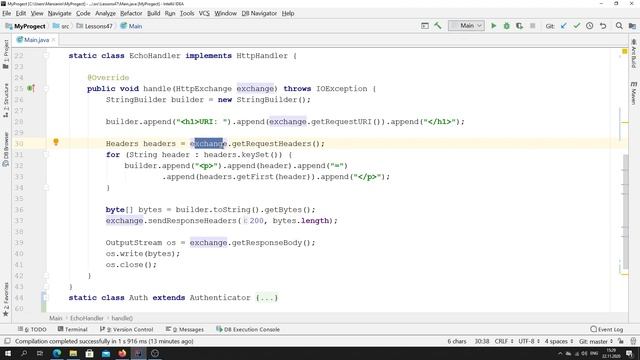Image resolution: width=640 pixels, height=360 pixels.
Task: Start debugging with the bug icon
Action: (507, 26)
